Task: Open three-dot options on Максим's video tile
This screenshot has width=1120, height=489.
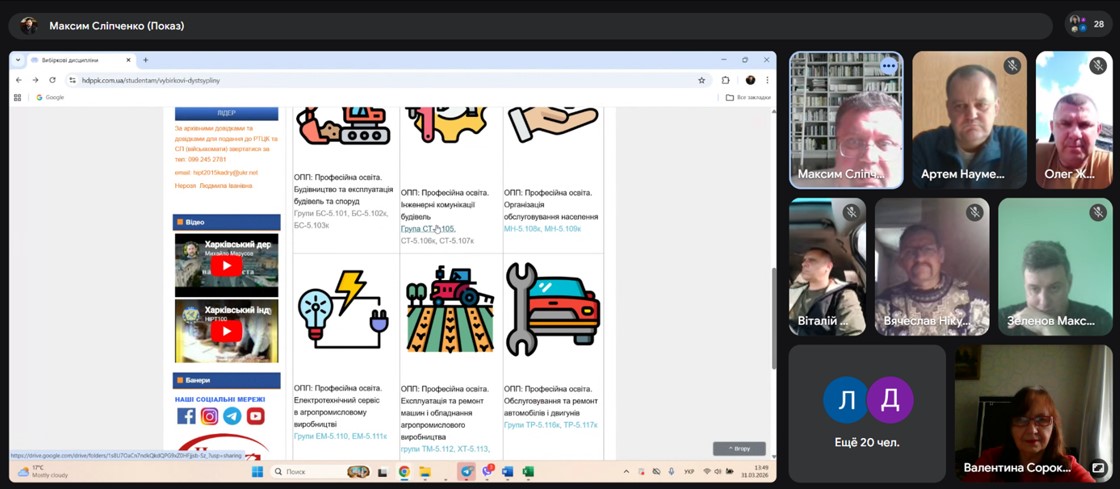Action: (x=888, y=66)
